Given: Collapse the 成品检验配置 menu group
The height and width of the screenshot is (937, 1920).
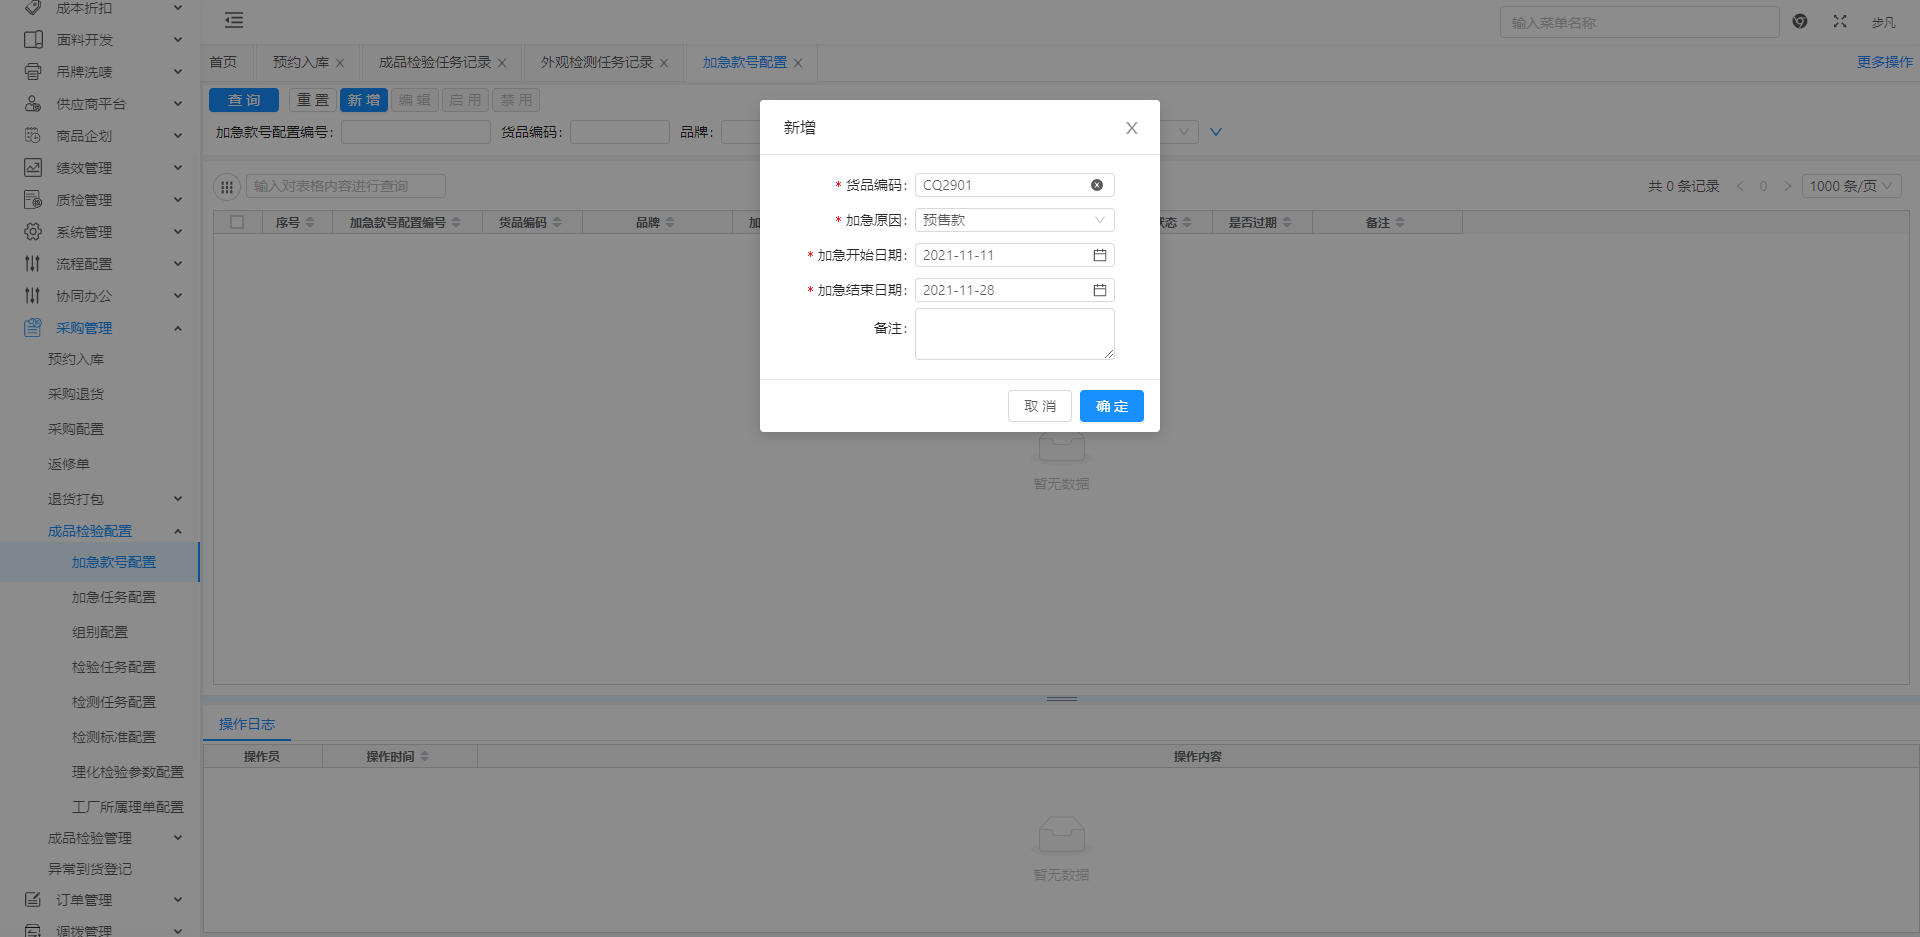Looking at the screenshot, I should pyautogui.click(x=178, y=531).
